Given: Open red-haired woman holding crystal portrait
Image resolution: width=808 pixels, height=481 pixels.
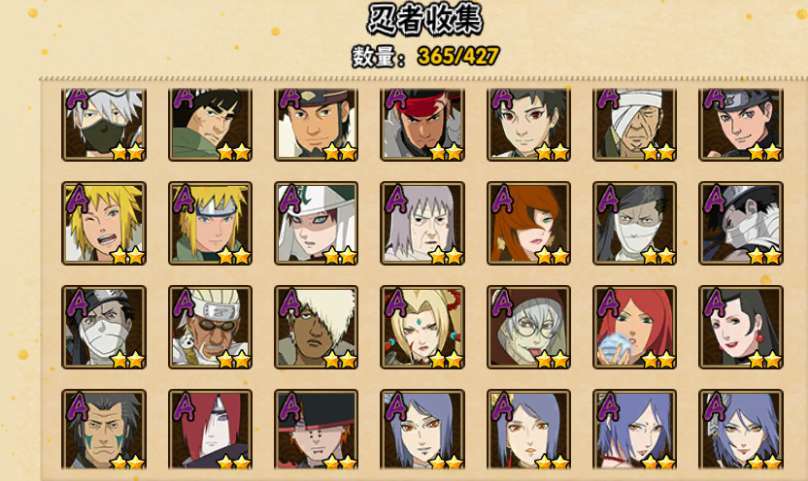Looking at the screenshot, I should [634, 327].
